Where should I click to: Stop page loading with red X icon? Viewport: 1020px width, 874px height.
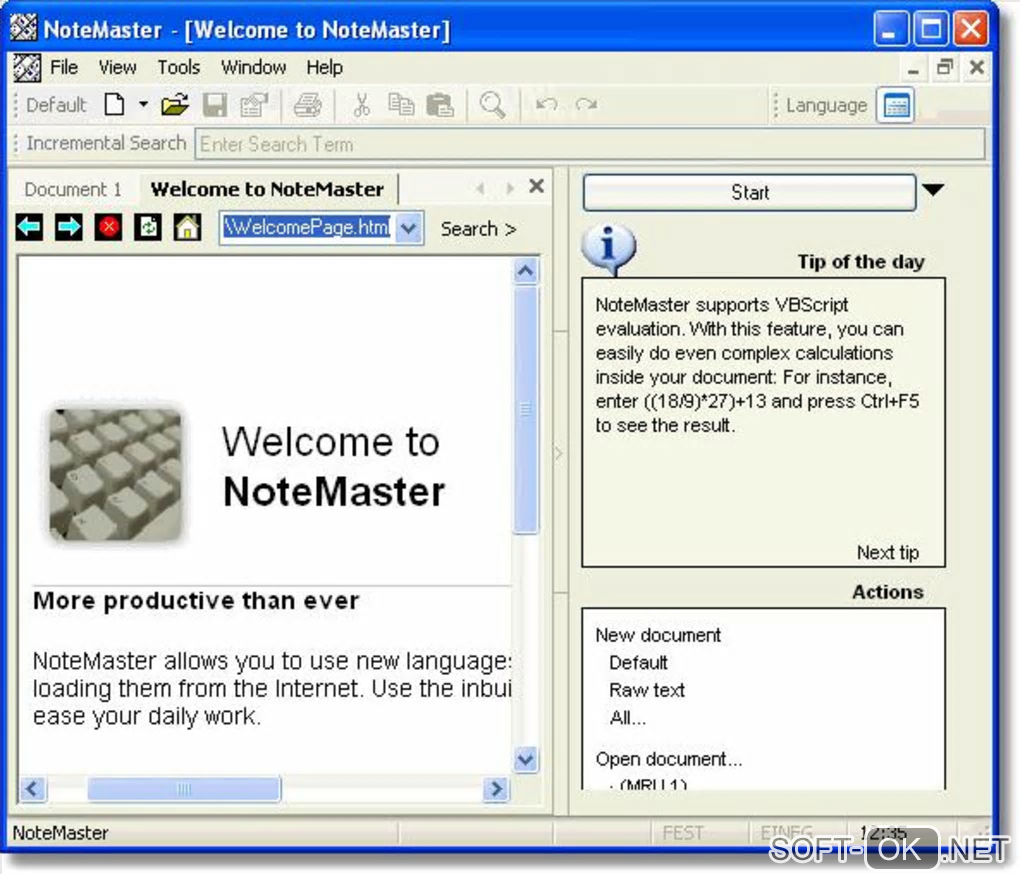tap(108, 227)
